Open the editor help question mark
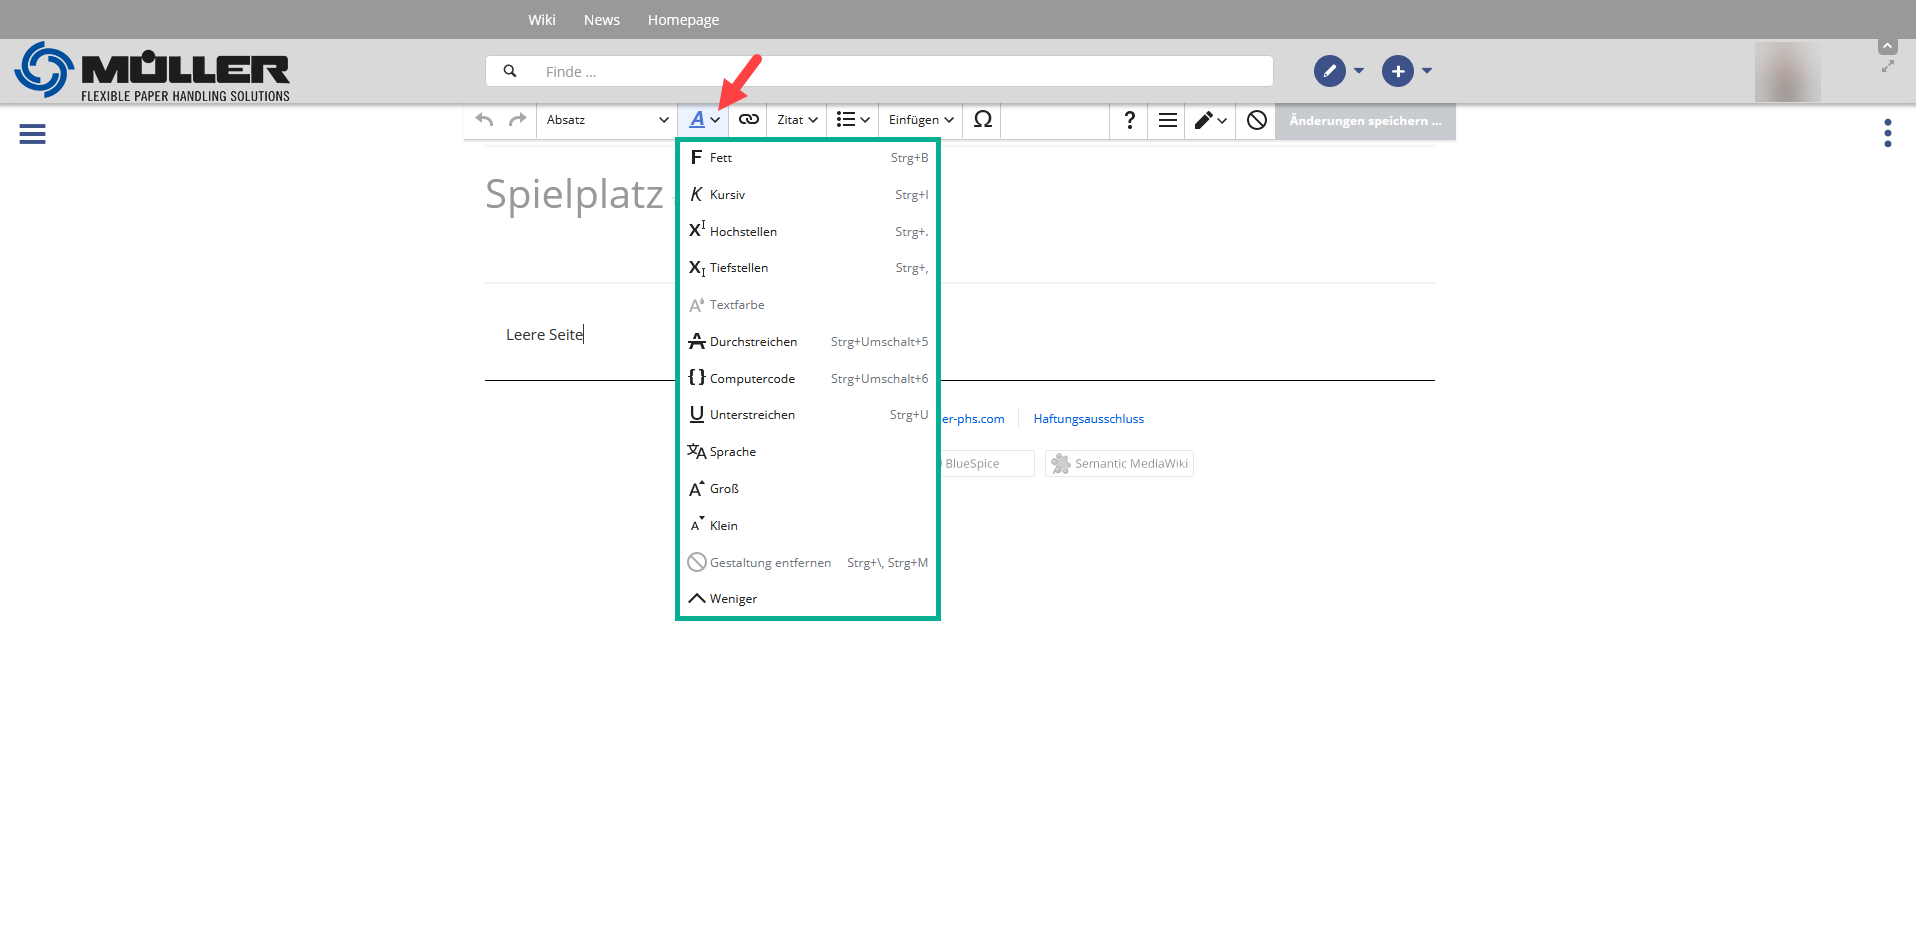 click(1129, 120)
